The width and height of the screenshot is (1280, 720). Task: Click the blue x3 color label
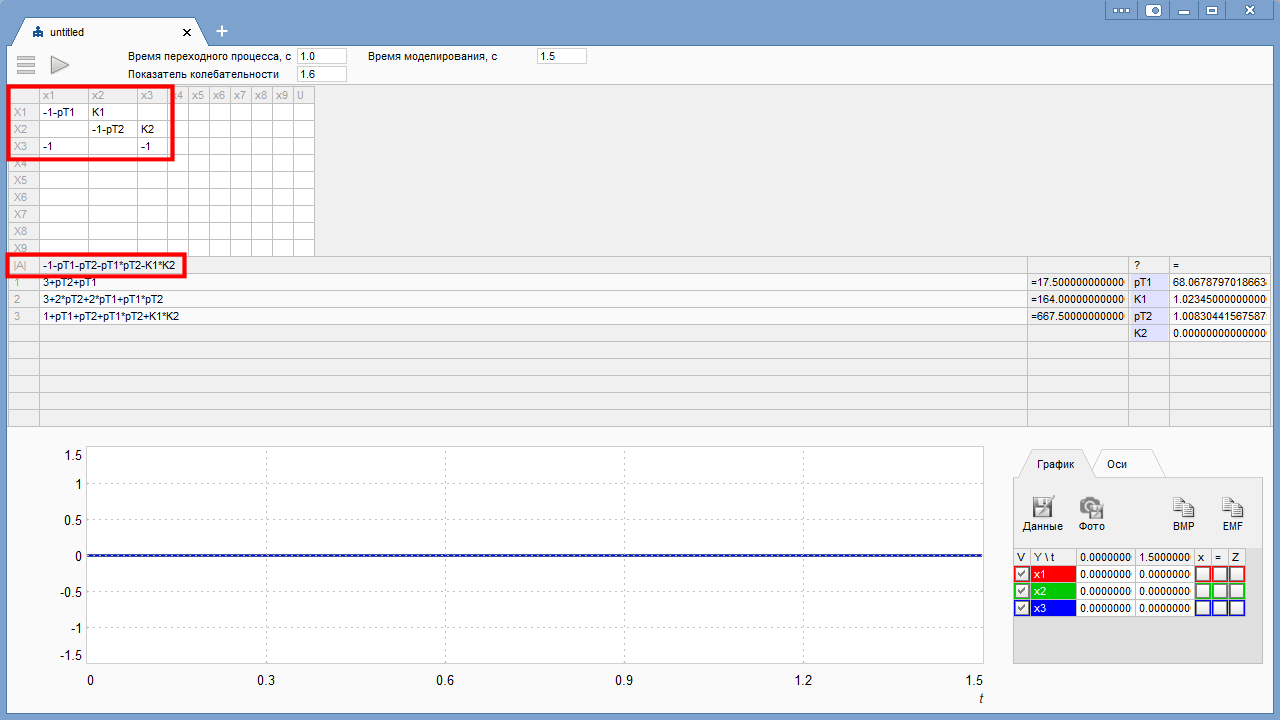point(1053,608)
